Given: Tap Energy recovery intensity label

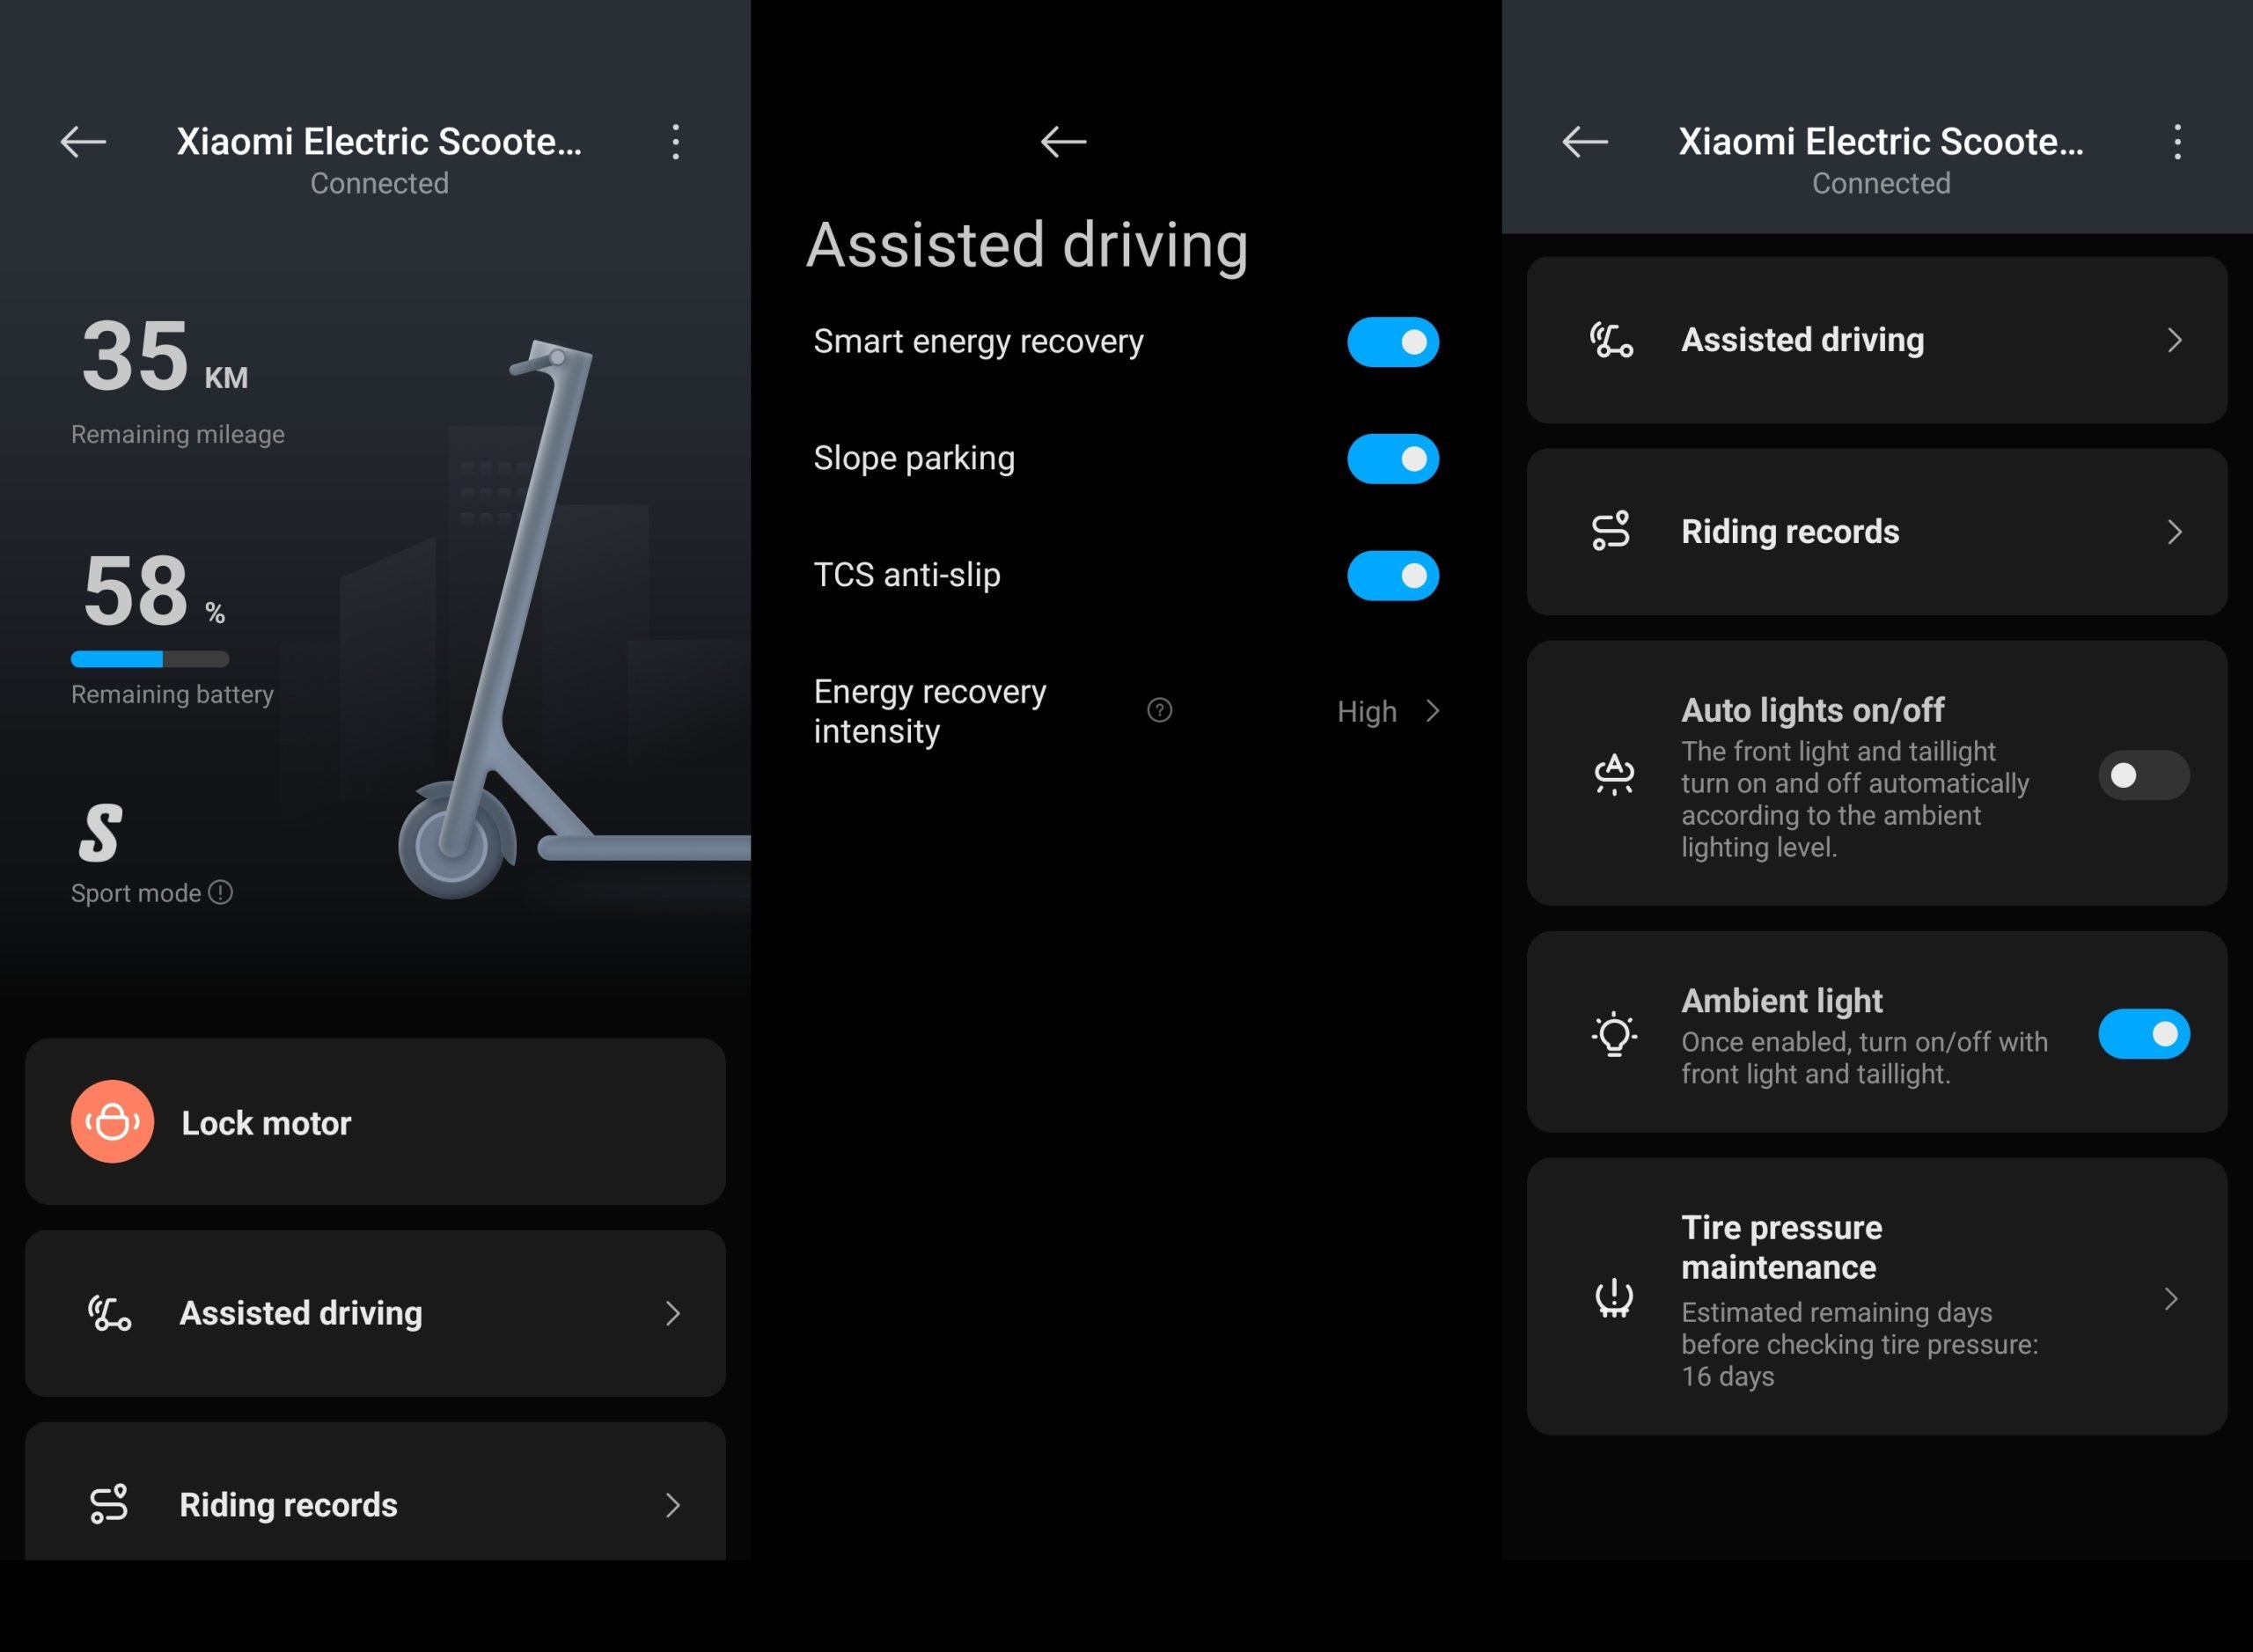Looking at the screenshot, I should [x=930, y=711].
